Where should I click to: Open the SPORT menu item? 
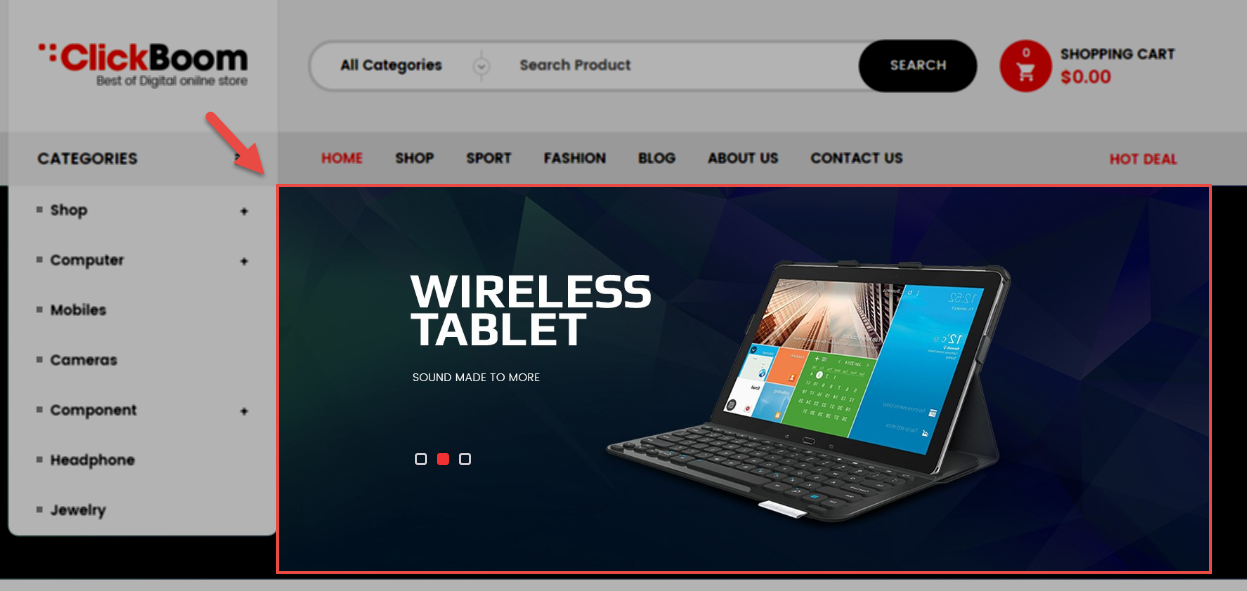click(x=489, y=158)
